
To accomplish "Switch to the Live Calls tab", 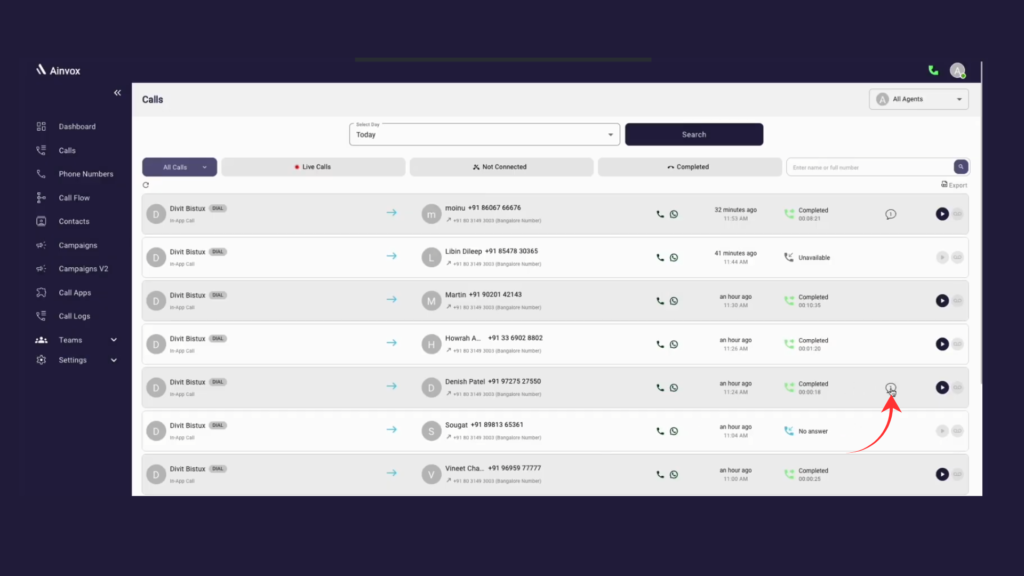I will coord(313,166).
